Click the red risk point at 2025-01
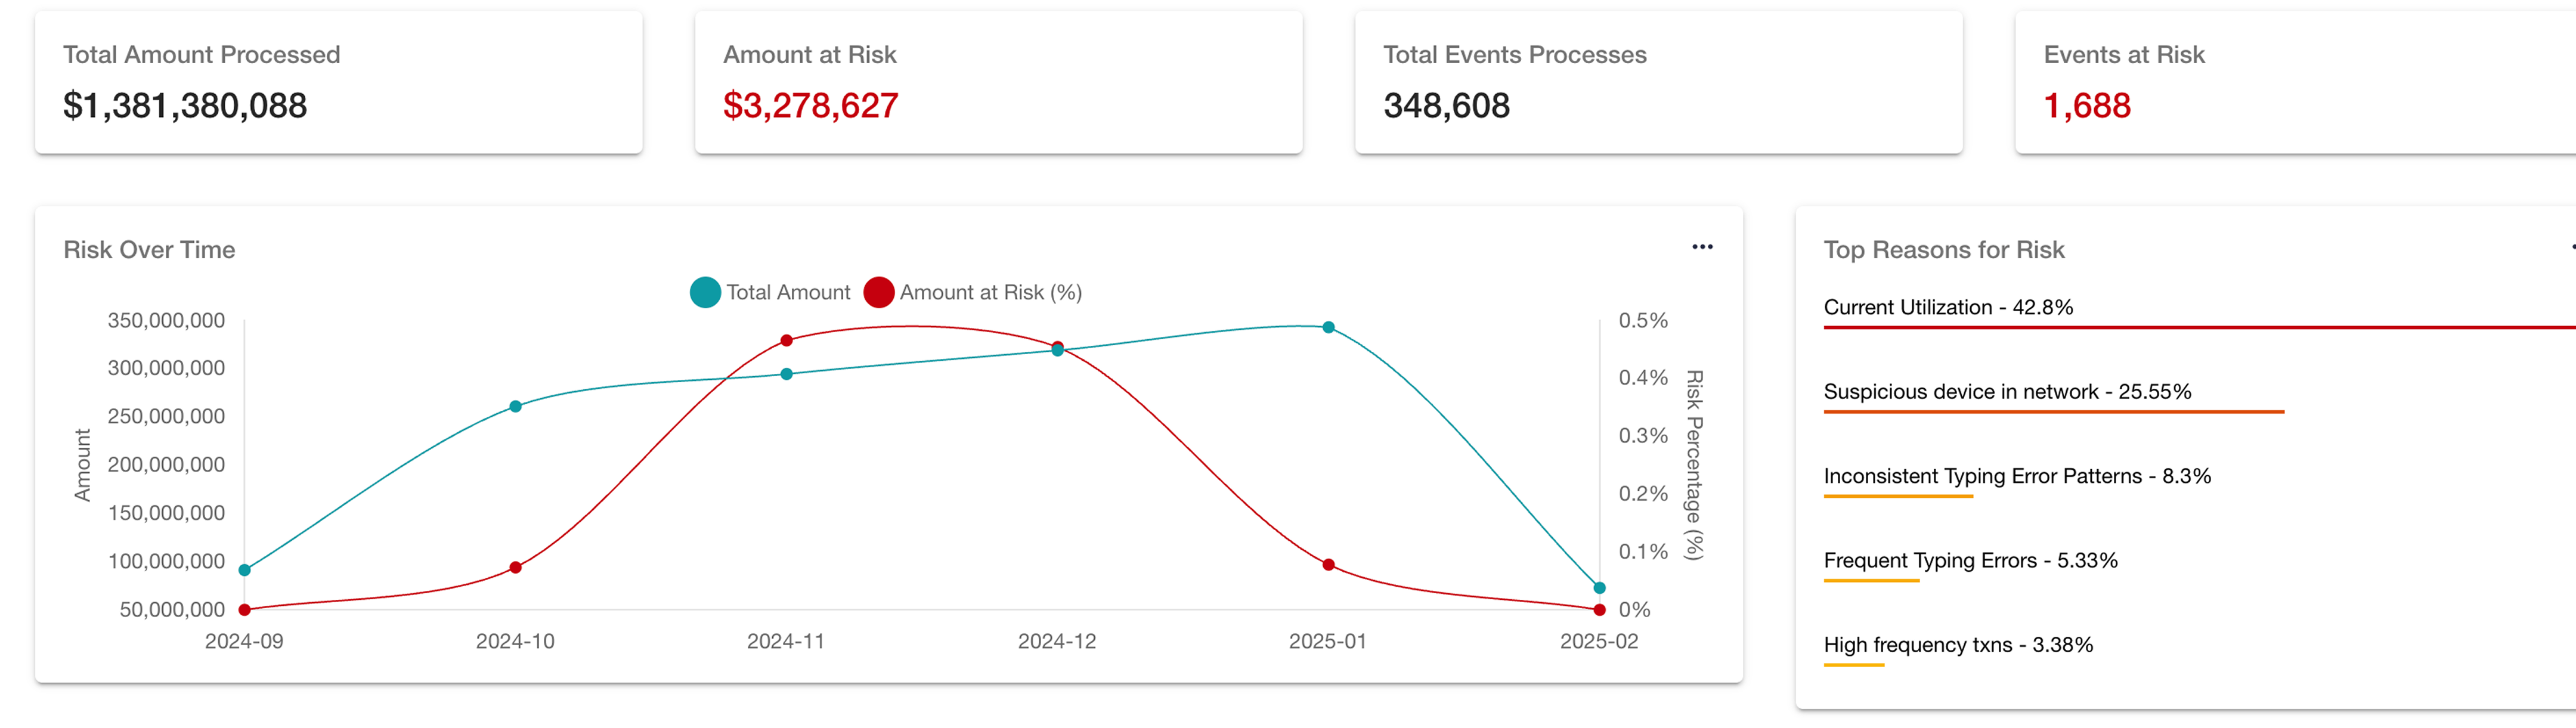 point(1328,565)
